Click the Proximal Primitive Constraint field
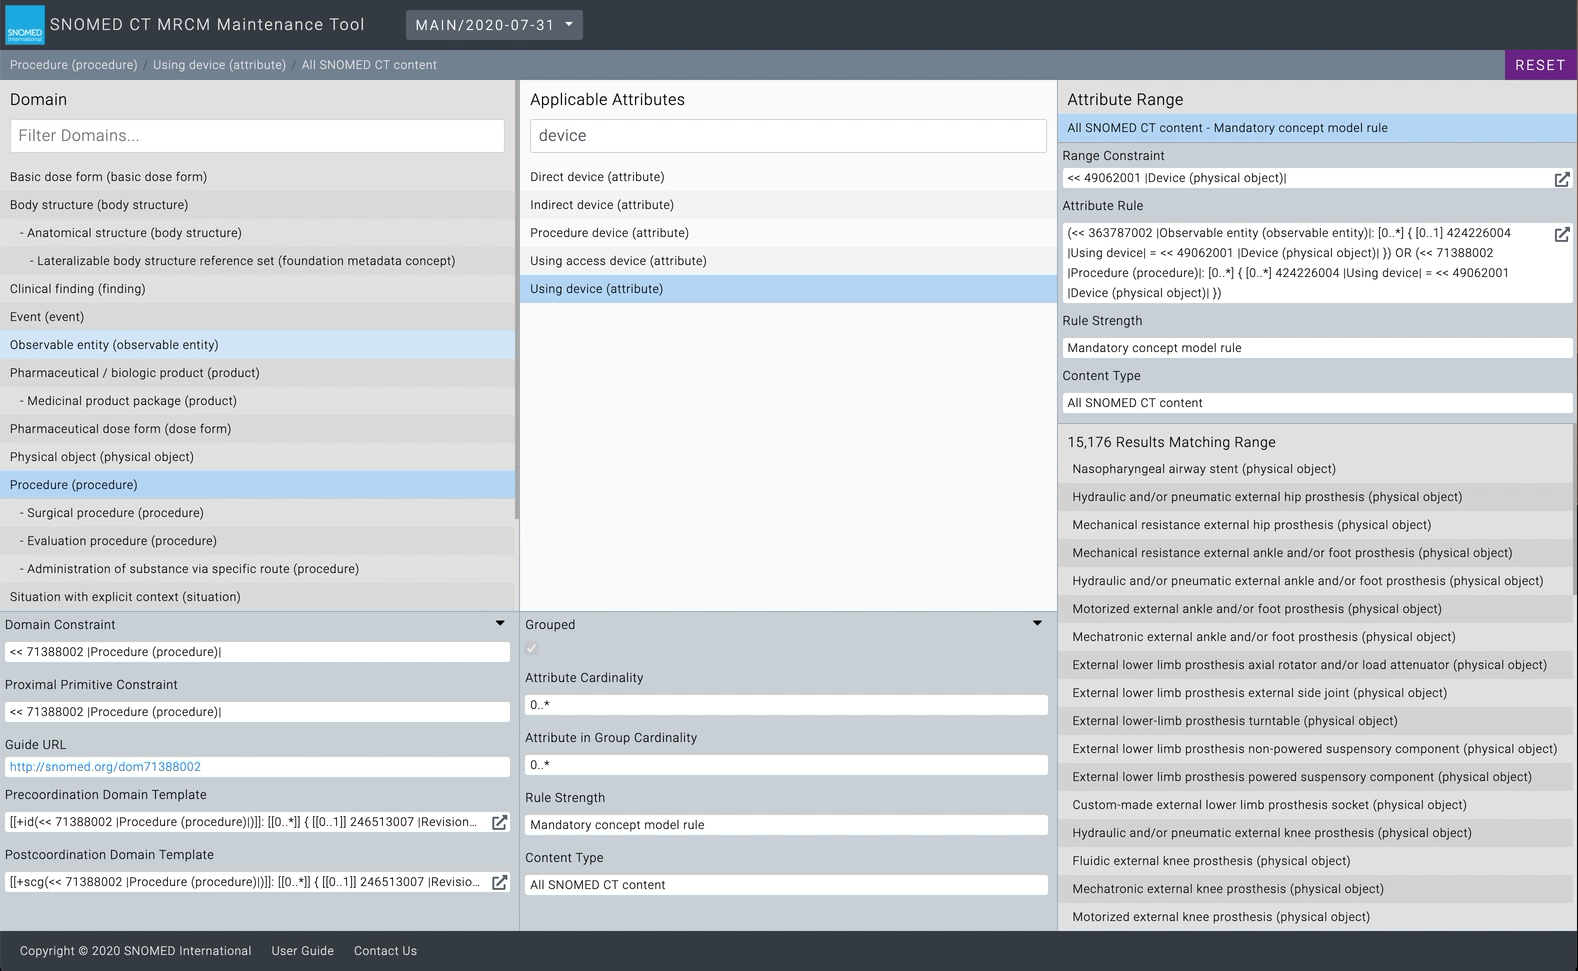1578x971 pixels. (257, 712)
